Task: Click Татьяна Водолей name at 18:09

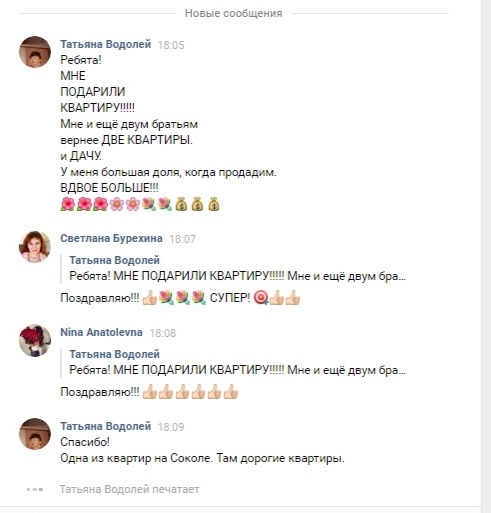Action: click(x=106, y=426)
